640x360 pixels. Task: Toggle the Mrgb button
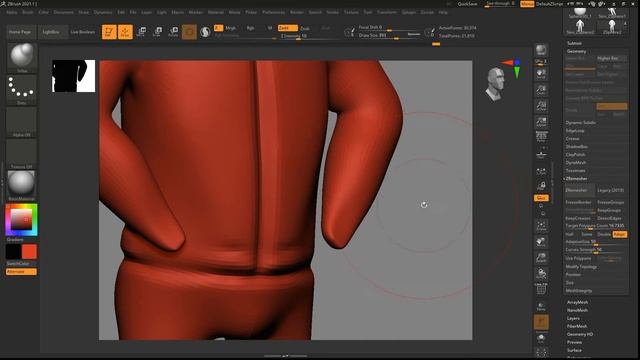[231, 28]
